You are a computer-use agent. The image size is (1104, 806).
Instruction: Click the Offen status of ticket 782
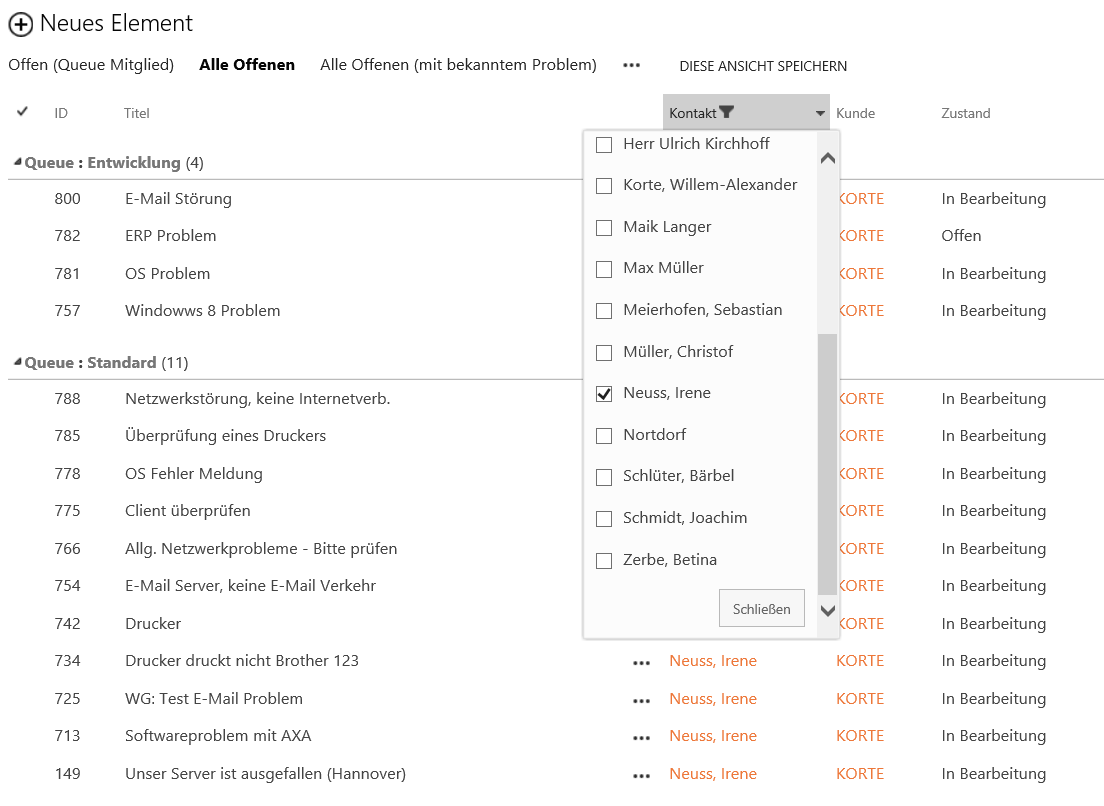pyautogui.click(x=961, y=236)
